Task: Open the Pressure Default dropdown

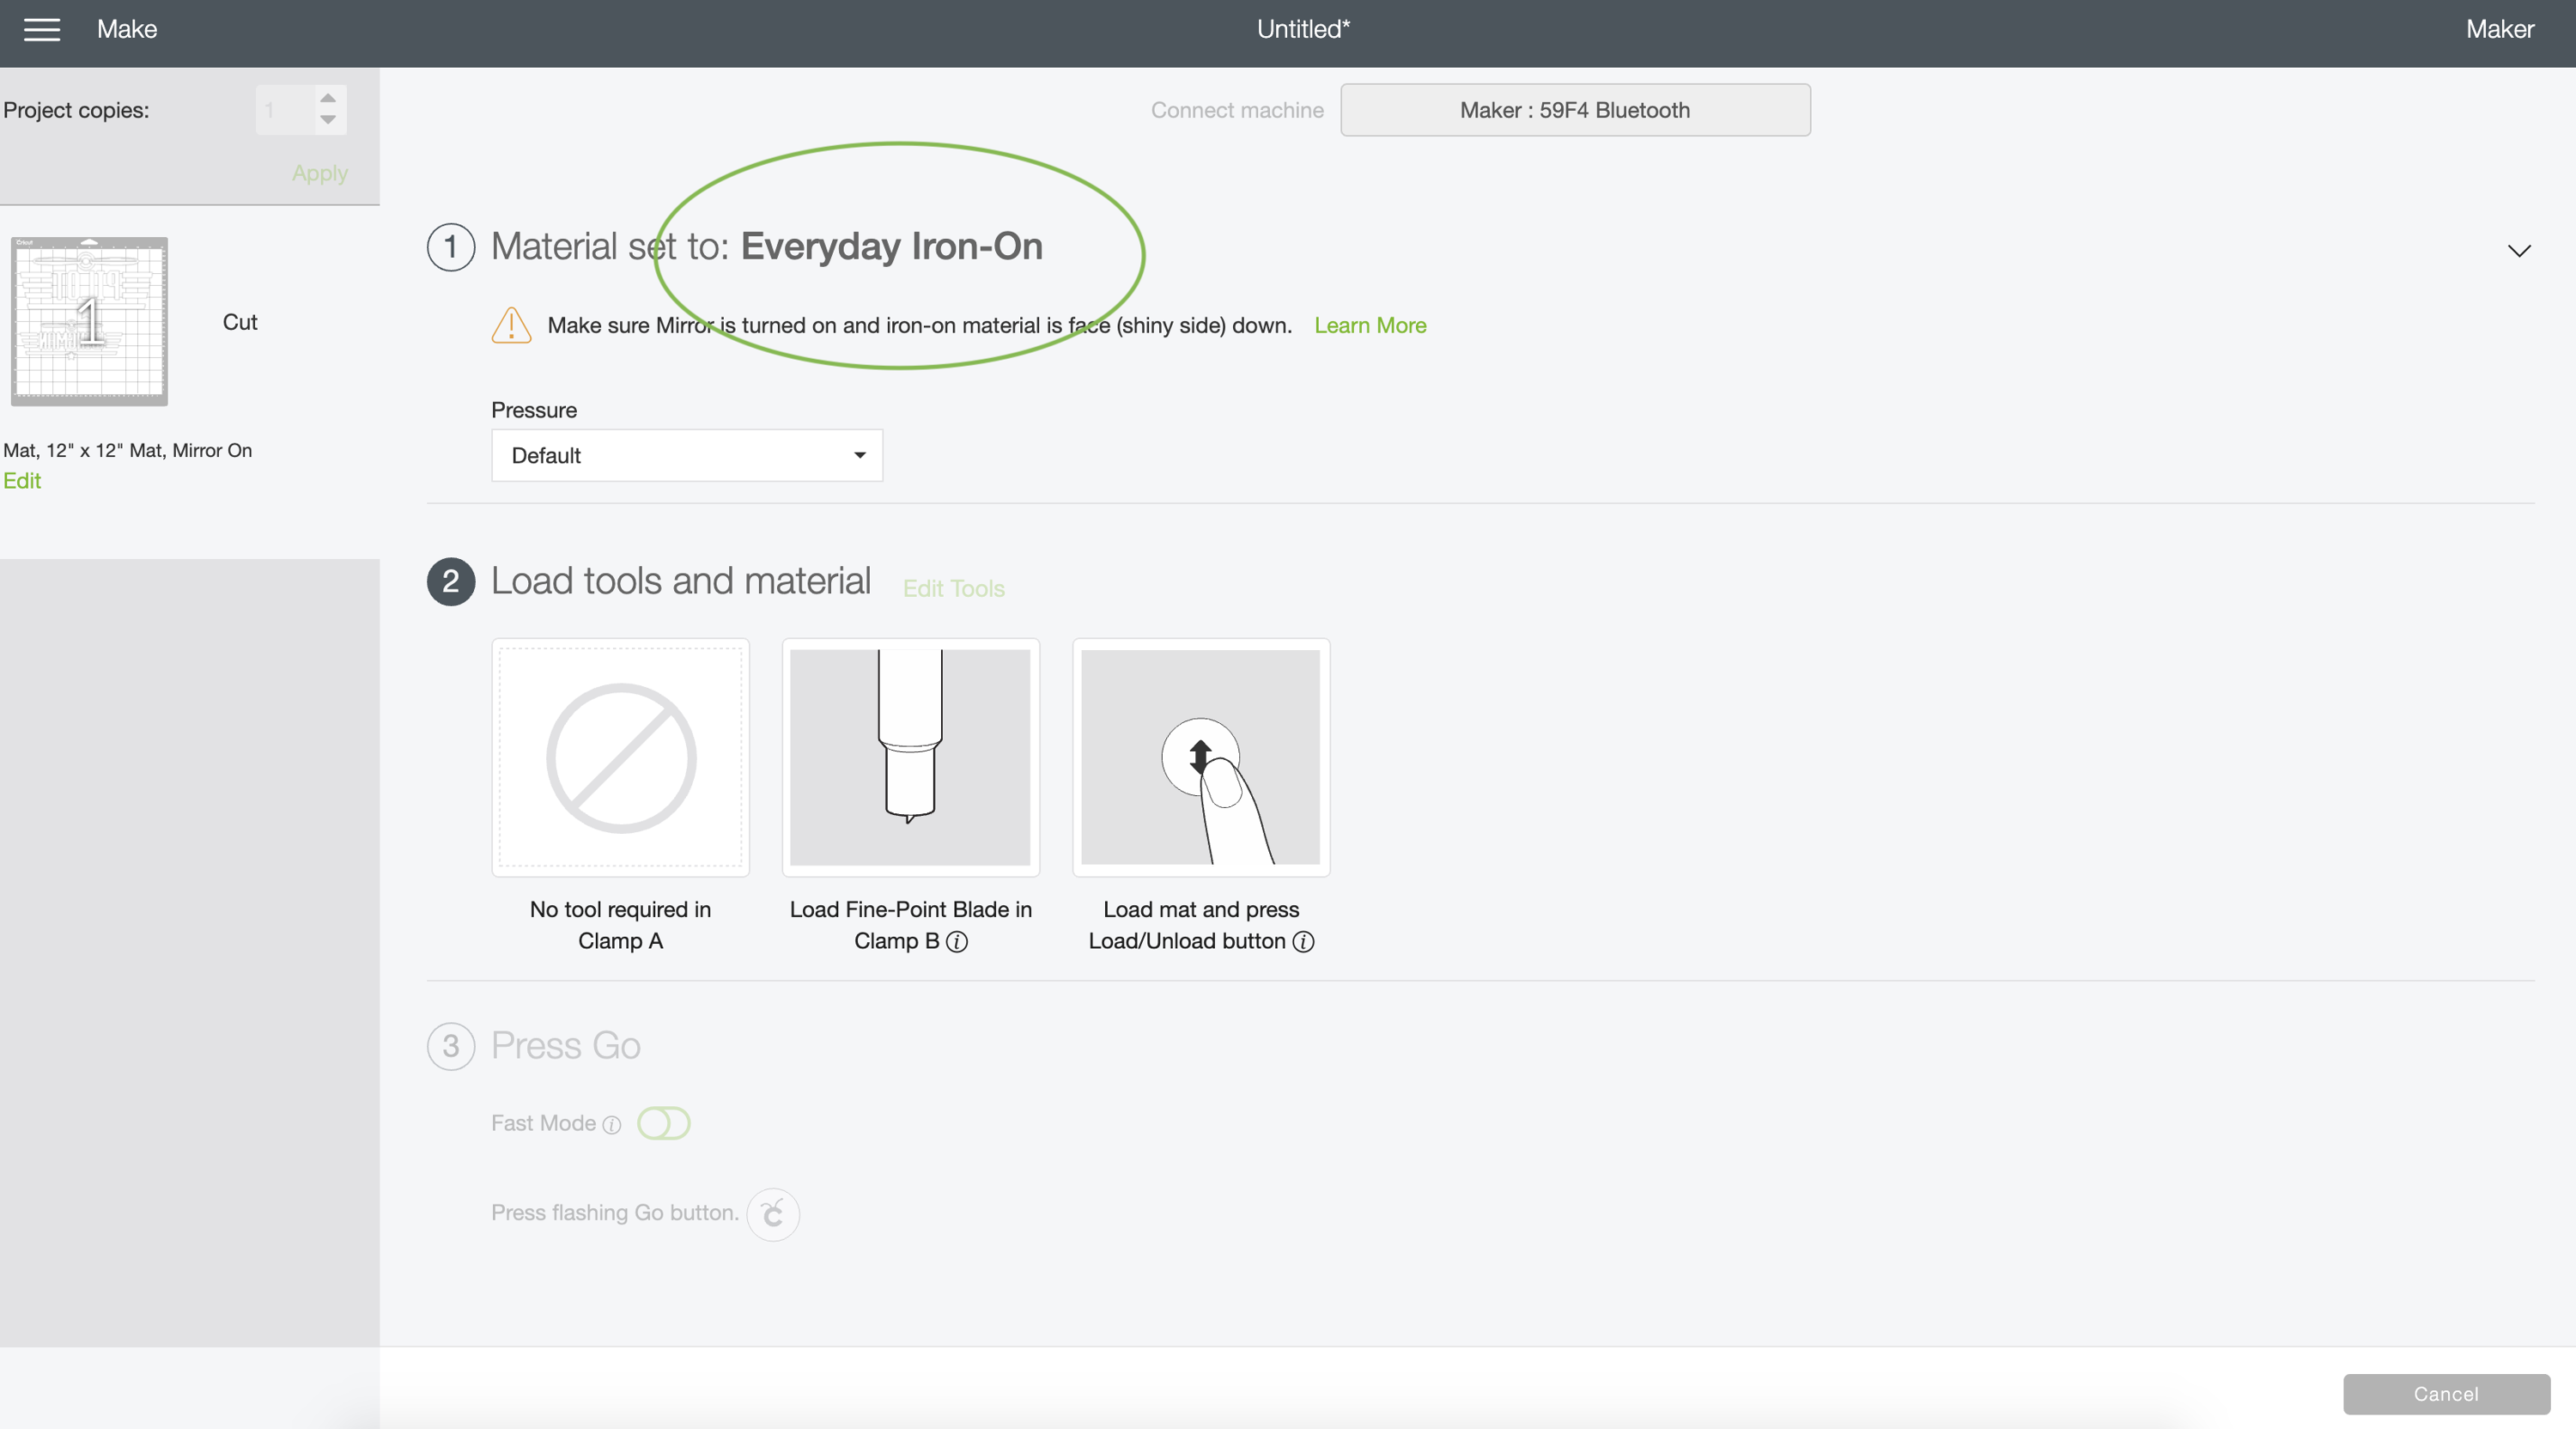Action: 687,455
